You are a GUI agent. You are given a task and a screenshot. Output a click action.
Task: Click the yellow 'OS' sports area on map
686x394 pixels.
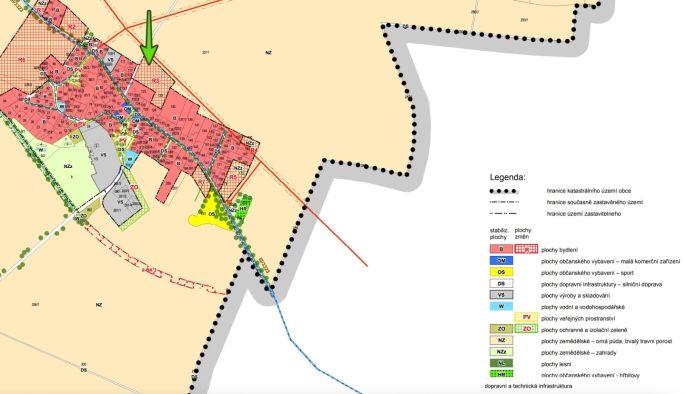(x=211, y=214)
